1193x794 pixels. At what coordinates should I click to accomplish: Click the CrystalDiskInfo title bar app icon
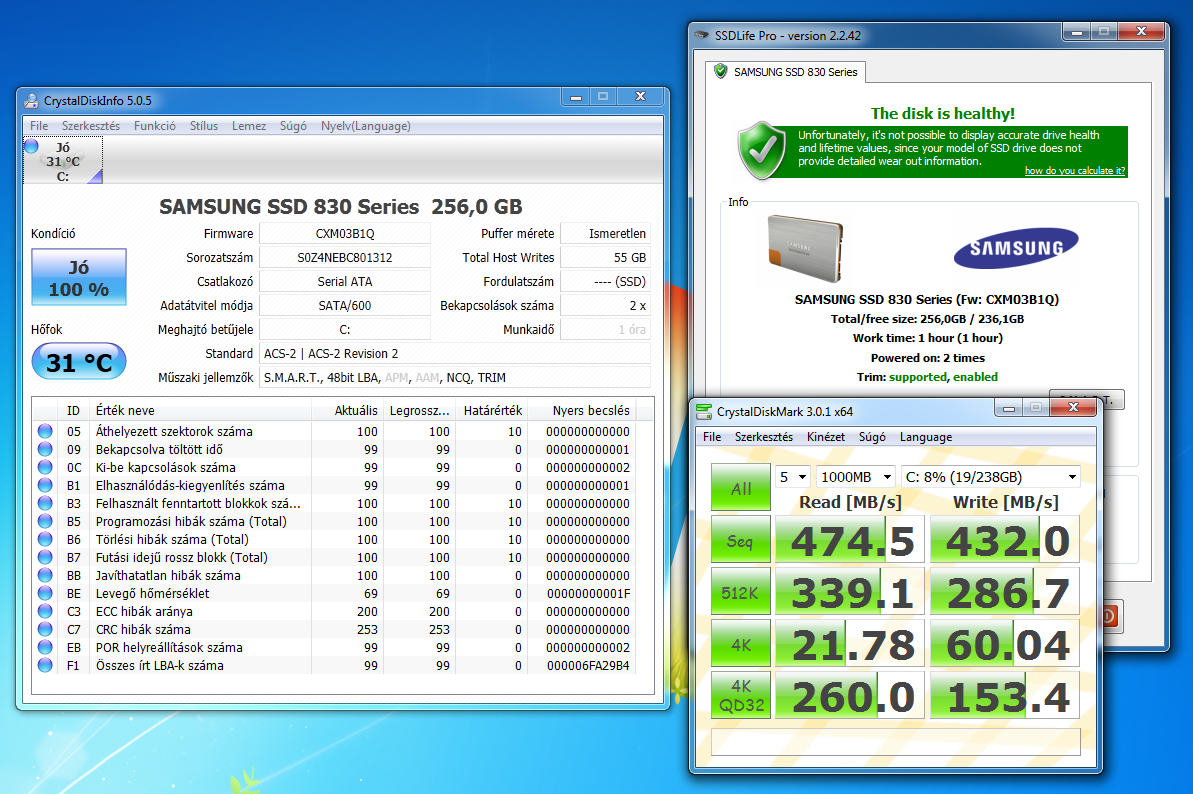pos(31,101)
